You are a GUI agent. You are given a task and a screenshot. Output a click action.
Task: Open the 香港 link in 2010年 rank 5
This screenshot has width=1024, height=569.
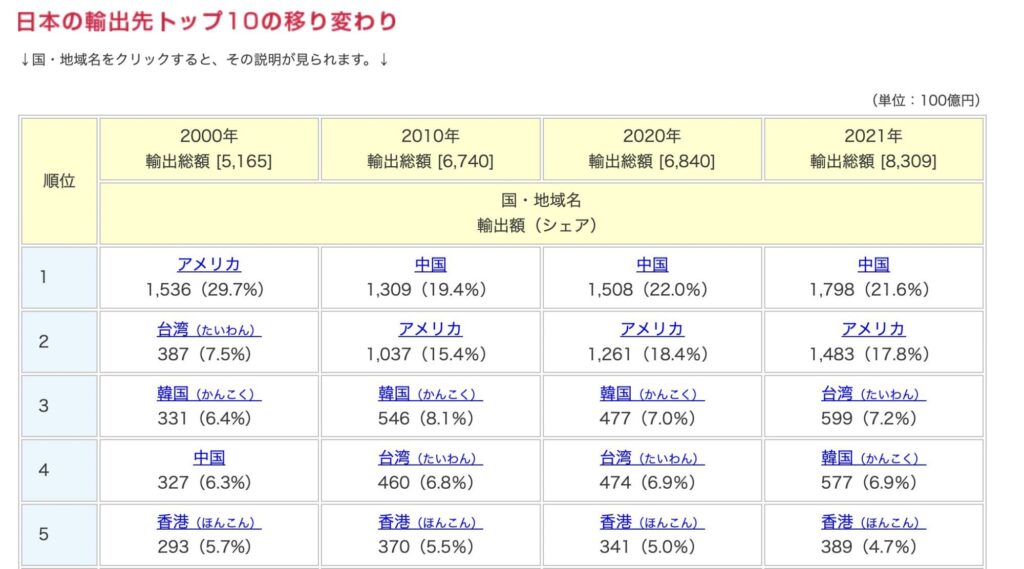(430, 522)
